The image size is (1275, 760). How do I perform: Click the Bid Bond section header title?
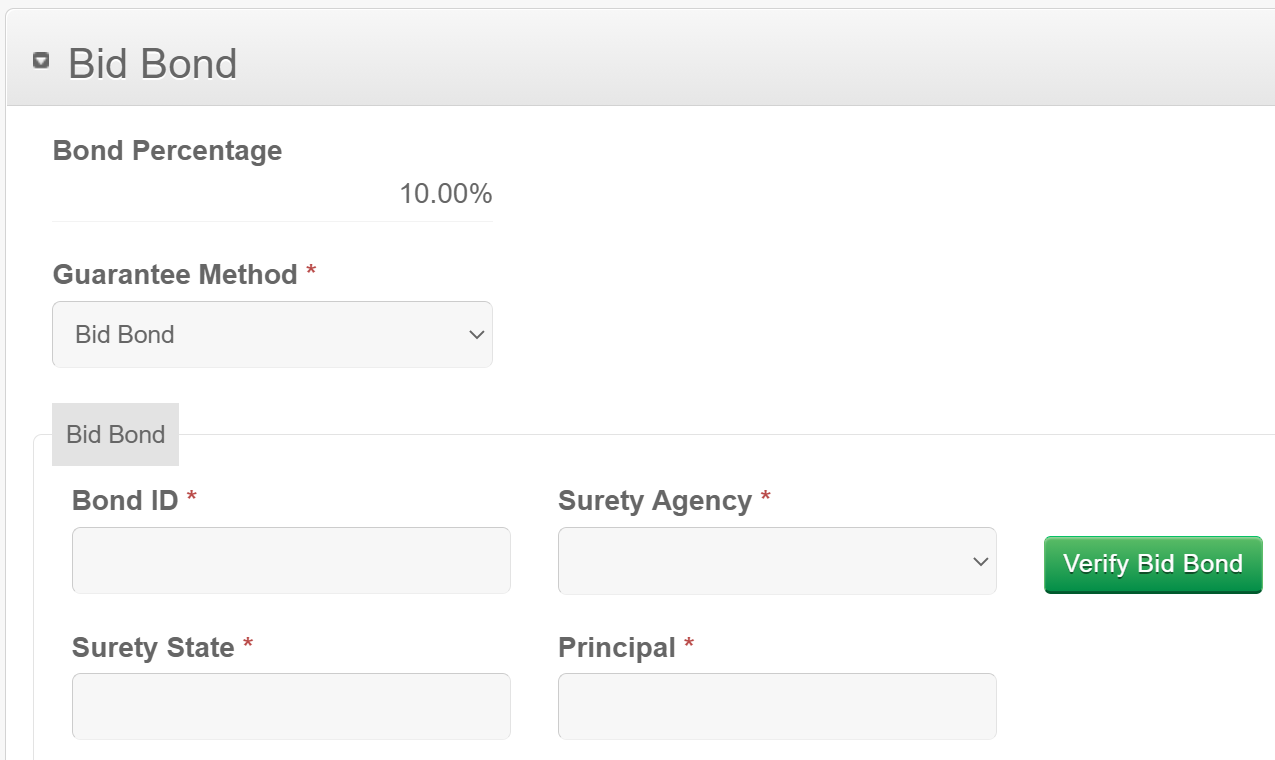152,64
